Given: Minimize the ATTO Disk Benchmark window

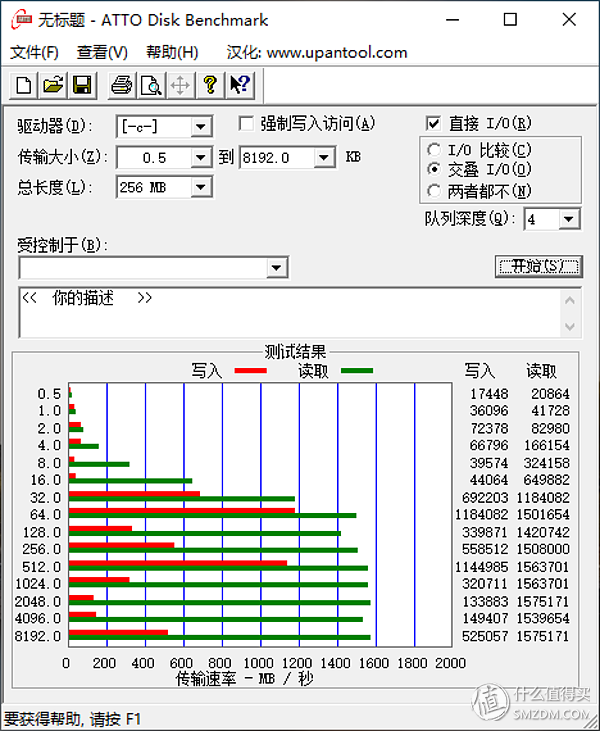Looking at the screenshot, I should [x=453, y=20].
